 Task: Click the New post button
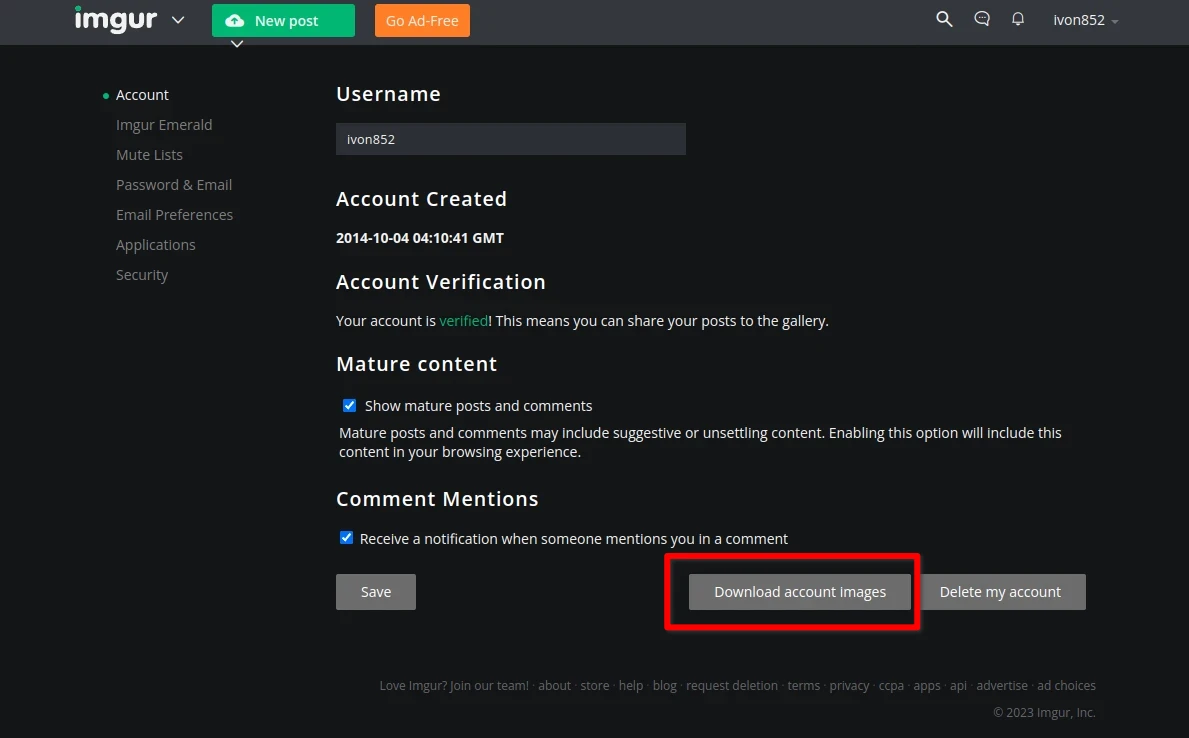(283, 21)
